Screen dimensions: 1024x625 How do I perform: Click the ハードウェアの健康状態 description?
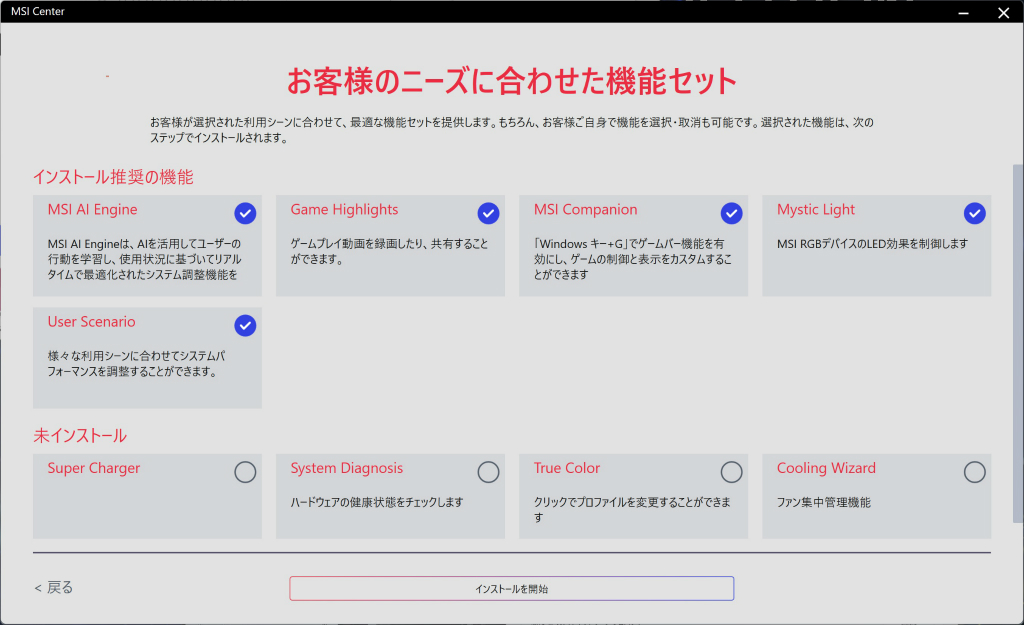(x=377, y=502)
